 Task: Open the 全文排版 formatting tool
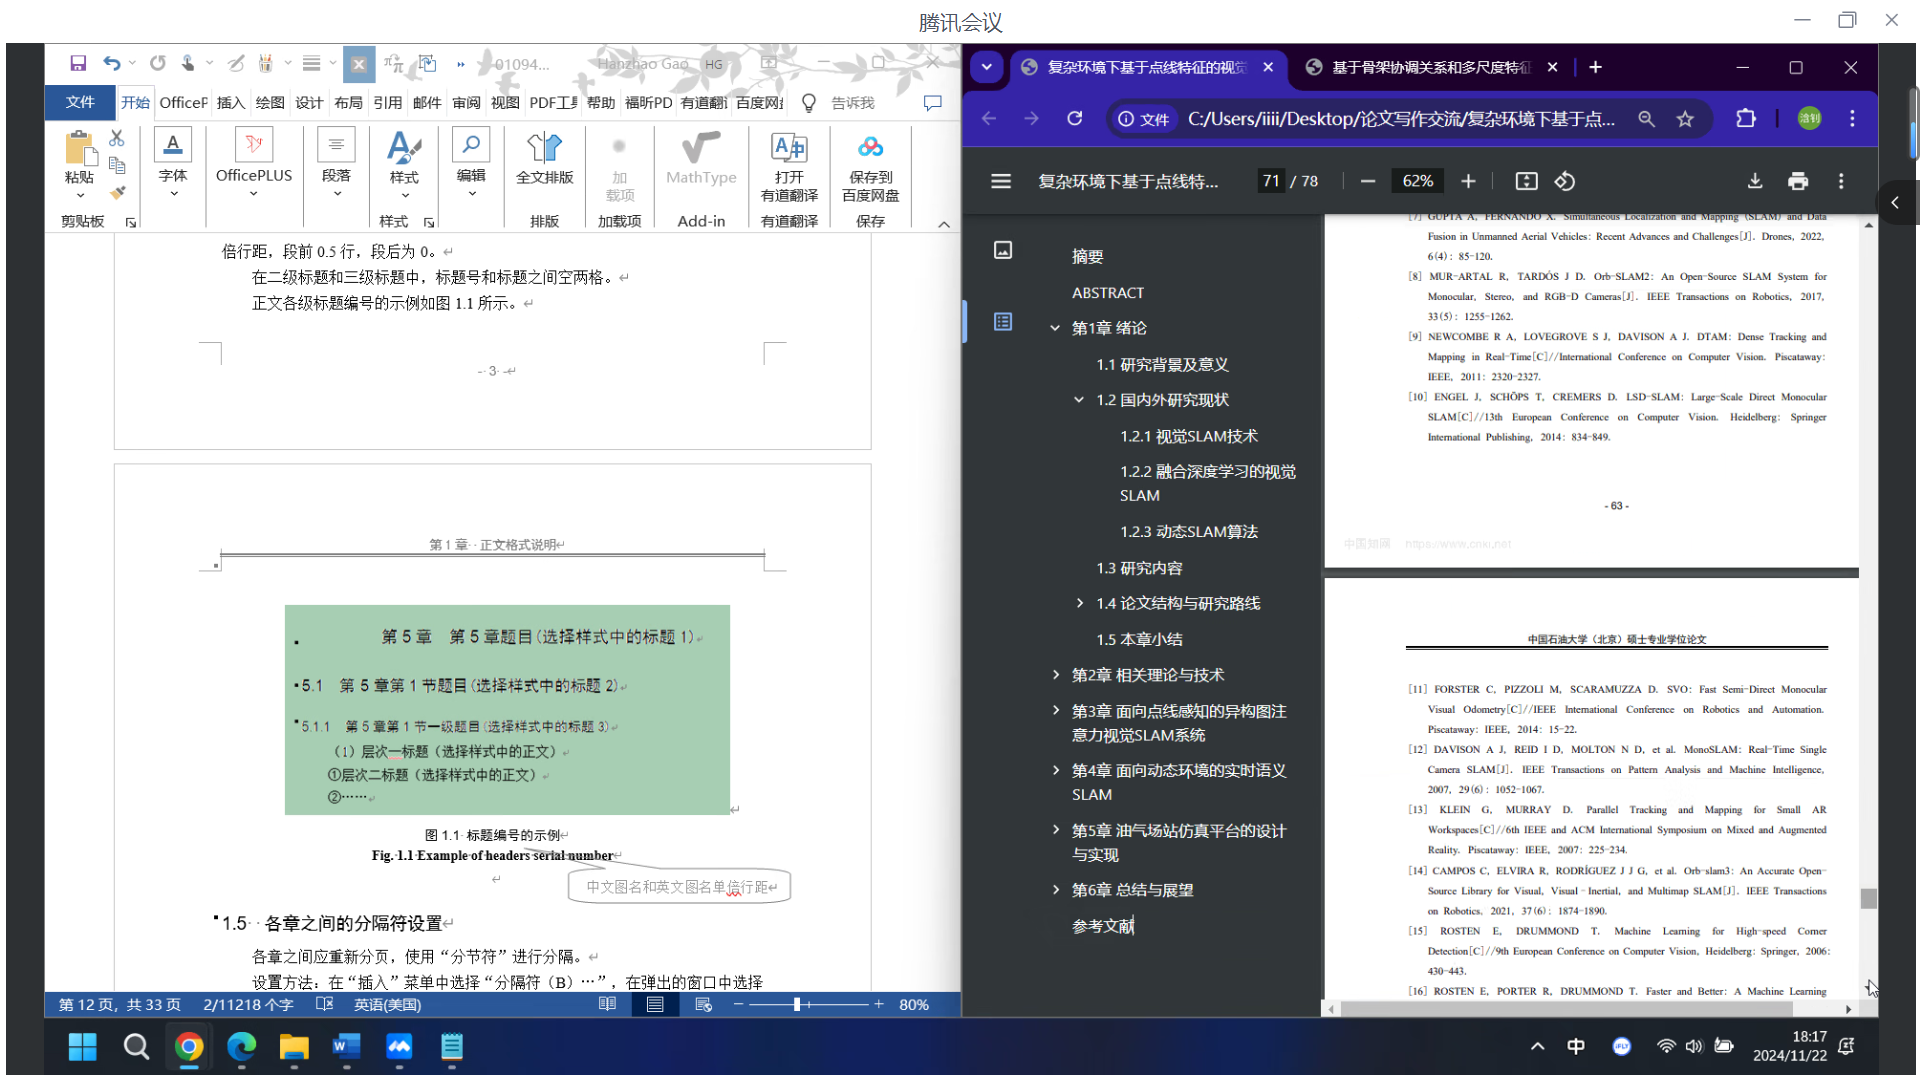[x=544, y=165]
